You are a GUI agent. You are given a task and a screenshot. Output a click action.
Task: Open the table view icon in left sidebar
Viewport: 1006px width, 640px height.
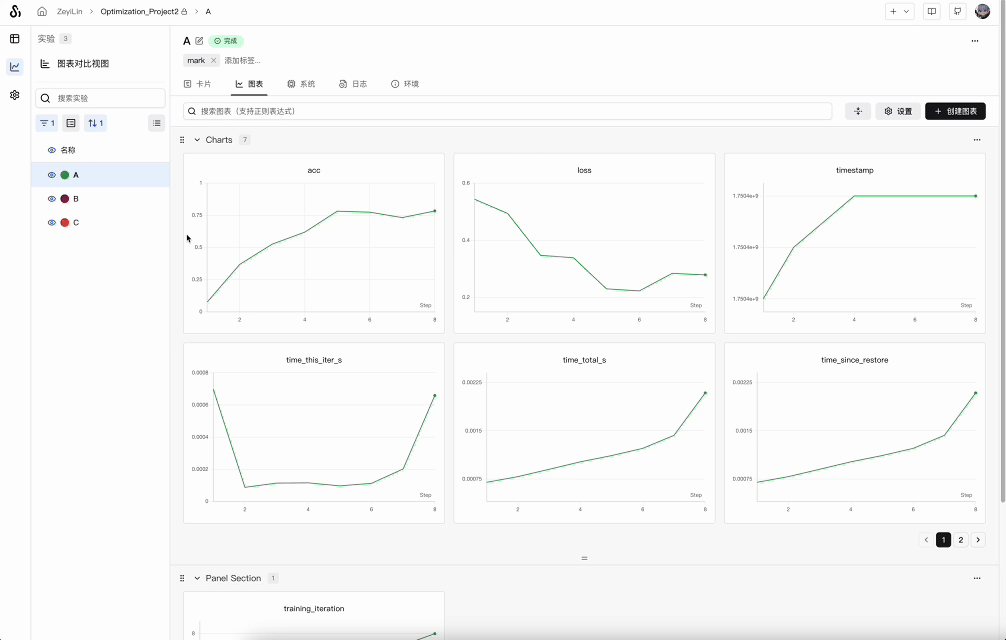(15, 39)
